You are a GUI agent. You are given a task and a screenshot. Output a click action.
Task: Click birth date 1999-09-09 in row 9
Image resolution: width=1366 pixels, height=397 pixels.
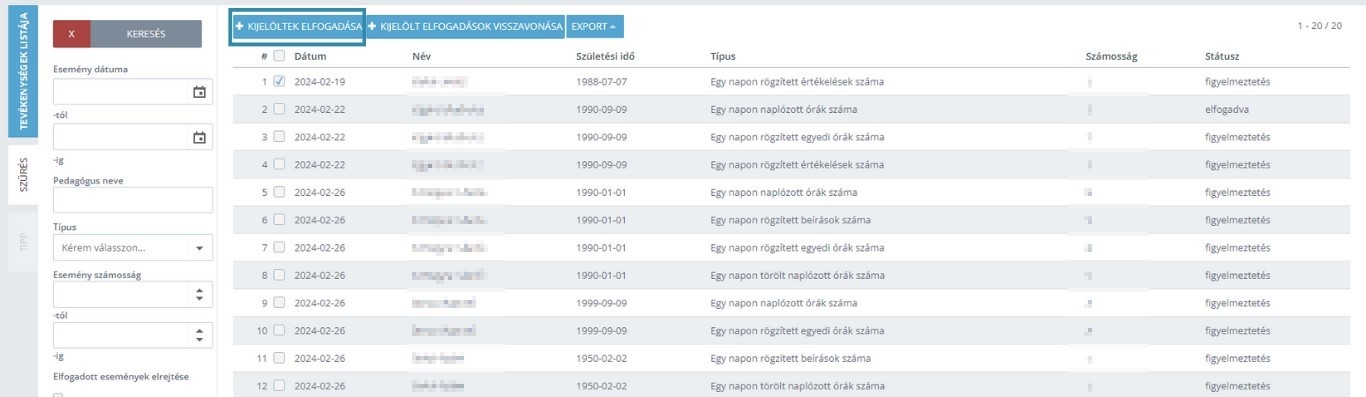(x=601, y=302)
